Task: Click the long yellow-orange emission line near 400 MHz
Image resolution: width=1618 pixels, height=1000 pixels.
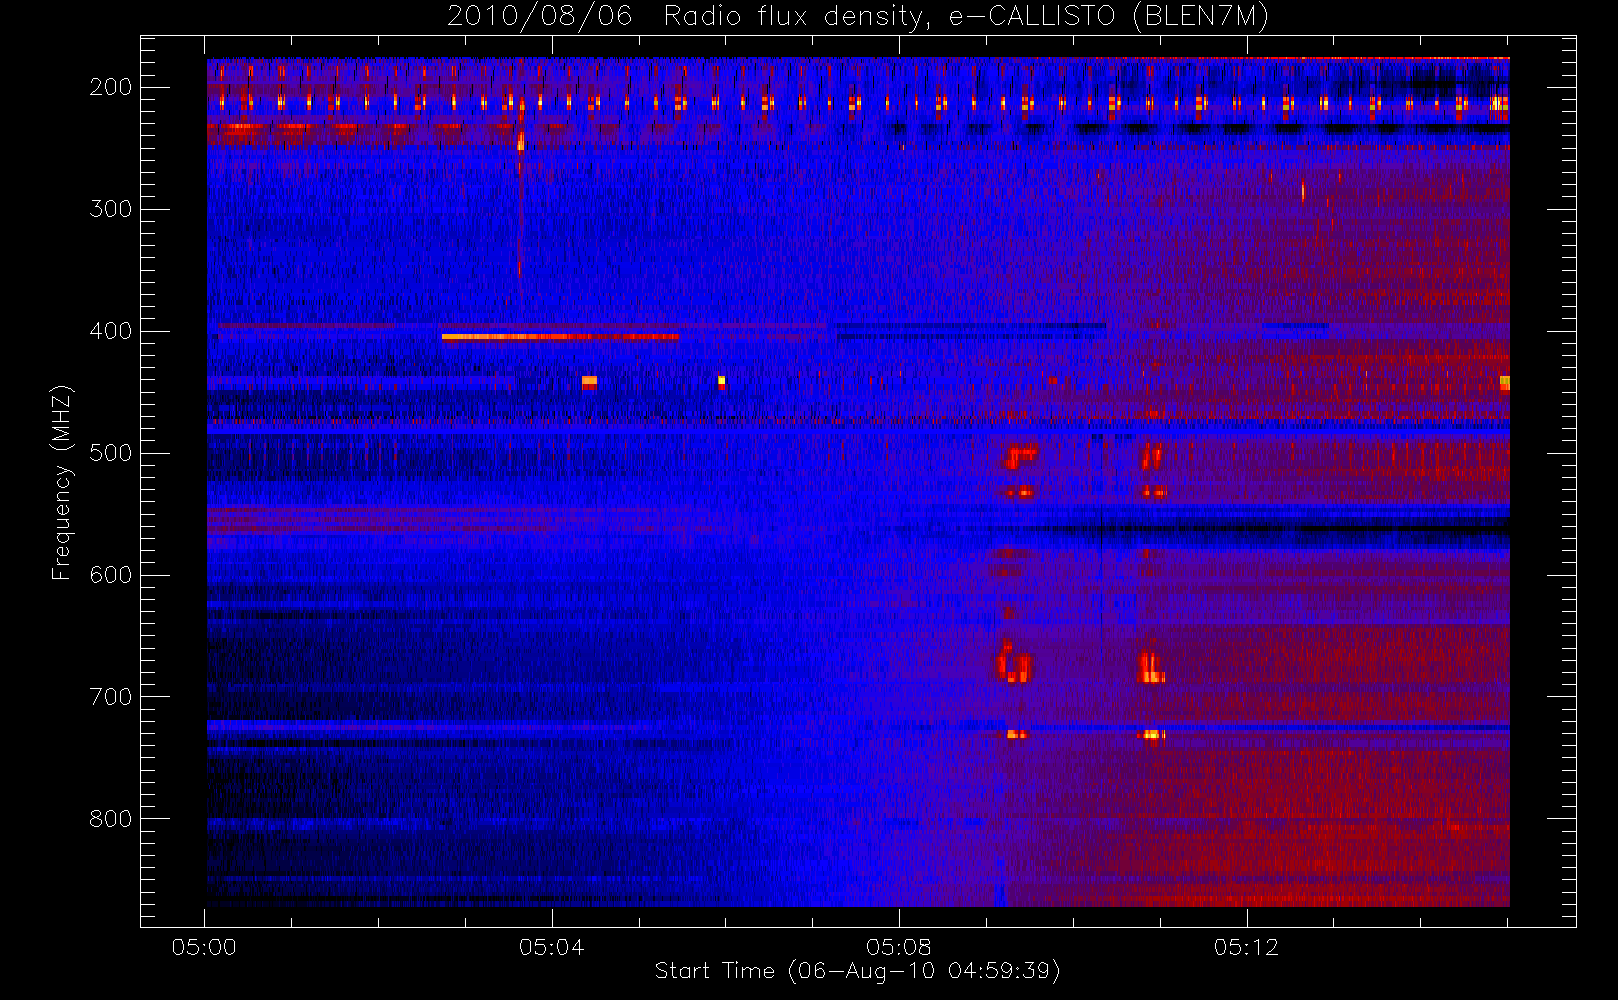Action: tap(560, 337)
